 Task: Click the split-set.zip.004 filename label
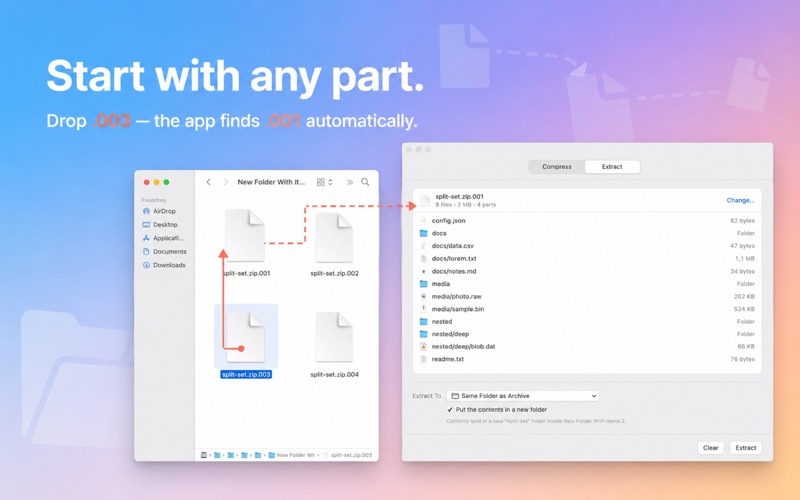[x=335, y=374]
